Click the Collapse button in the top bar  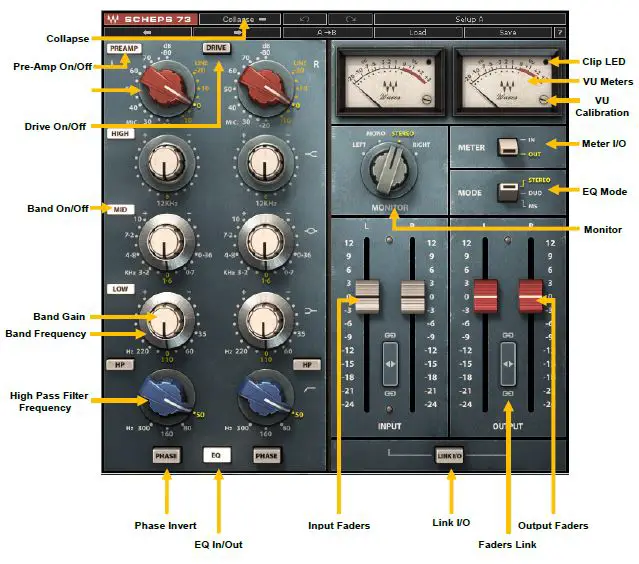(240, 19)
